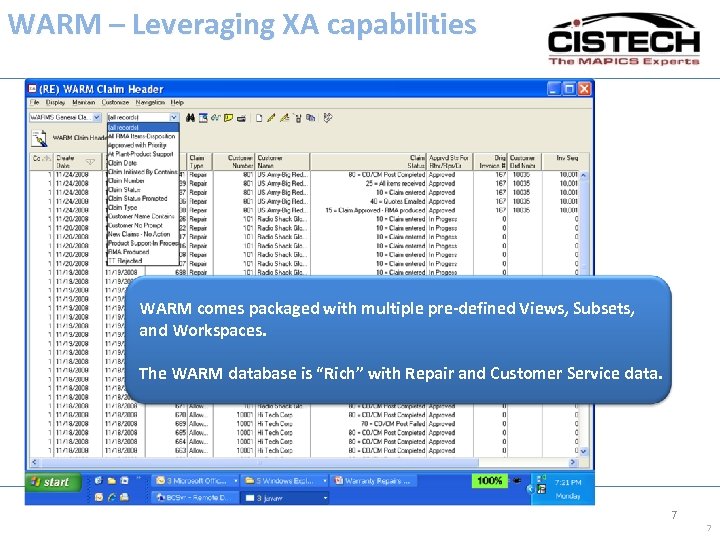This screenshot has height=540, width=720.
Task: Open '3 Microsoft Offic...' taskbar group
Action: (196, 481)
